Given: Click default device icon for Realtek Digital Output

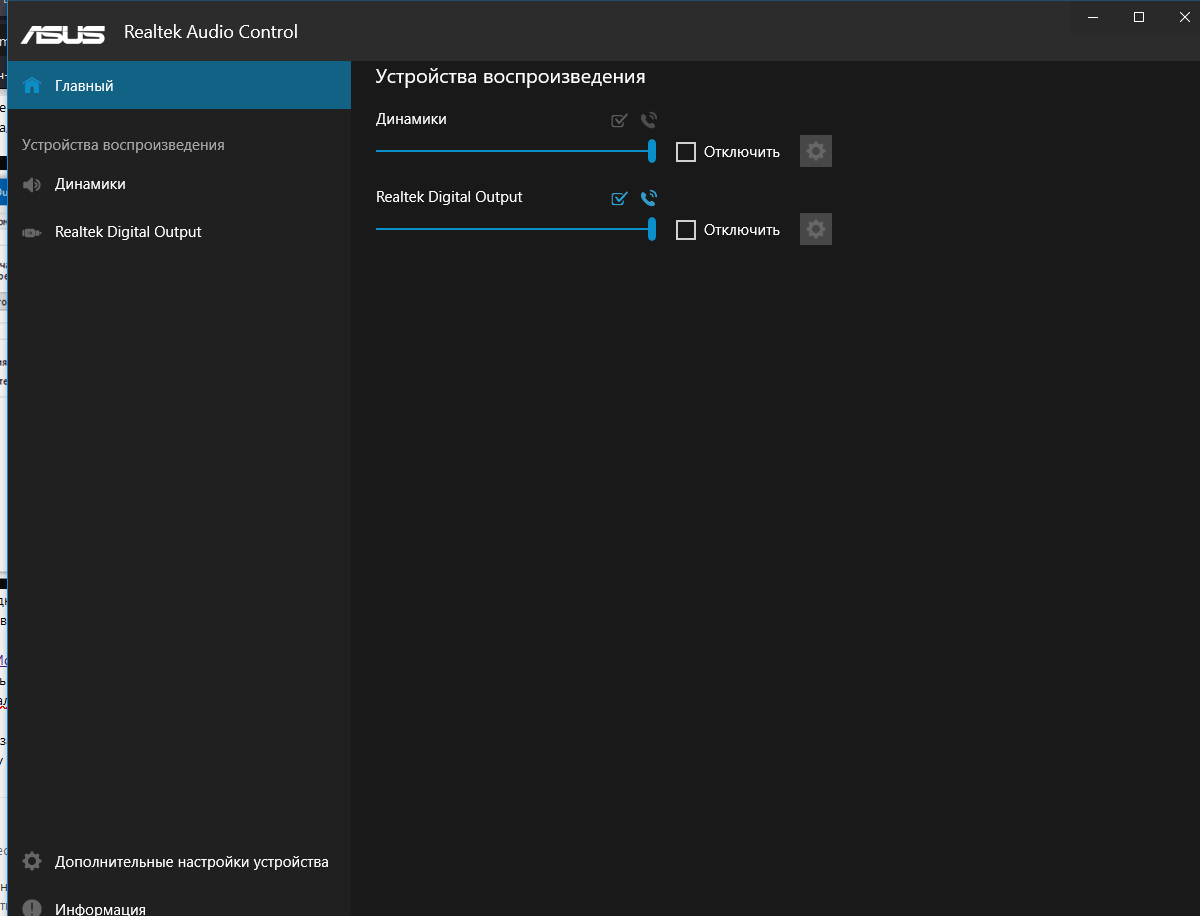Looking at the screenshot, I should click(x=619, y=198).
